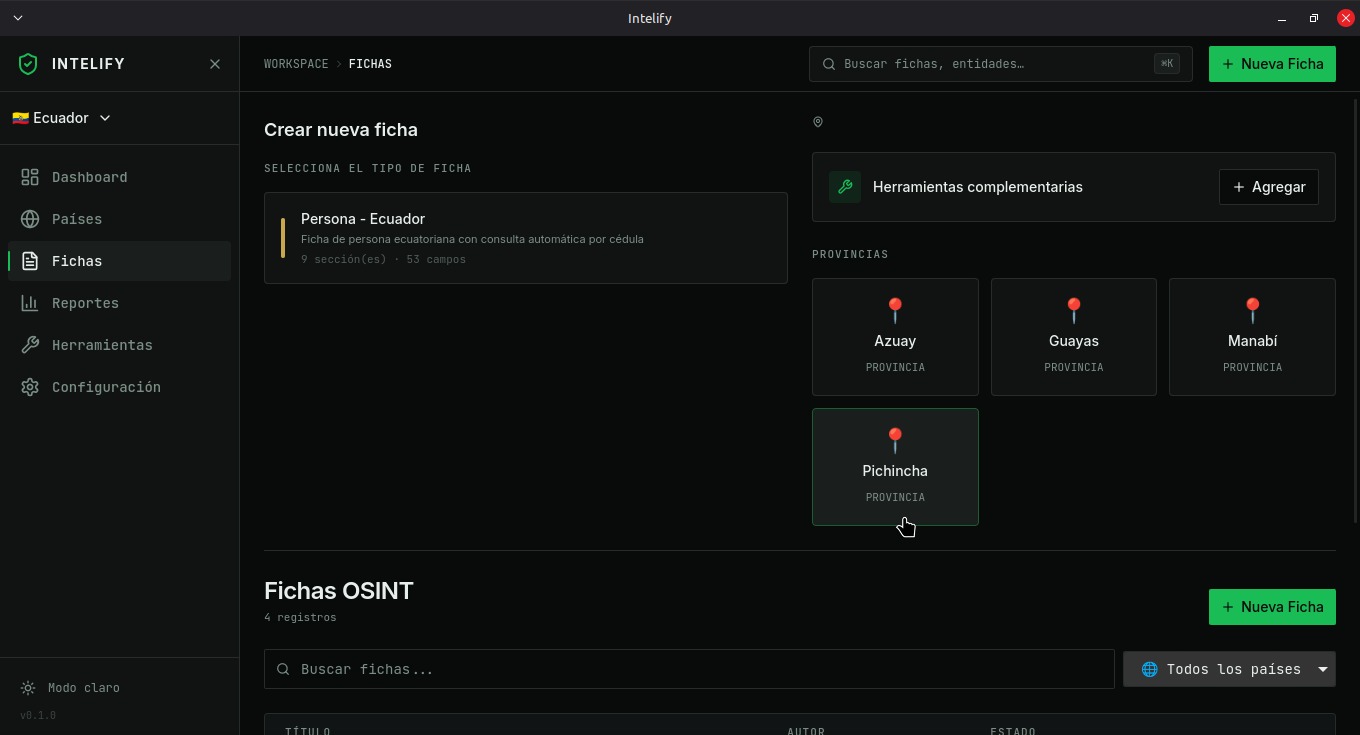This screenshot has width=1360, height=735.
Task: Open the Ecuador country selector dropdown
Action: click(x=61, y=118)
